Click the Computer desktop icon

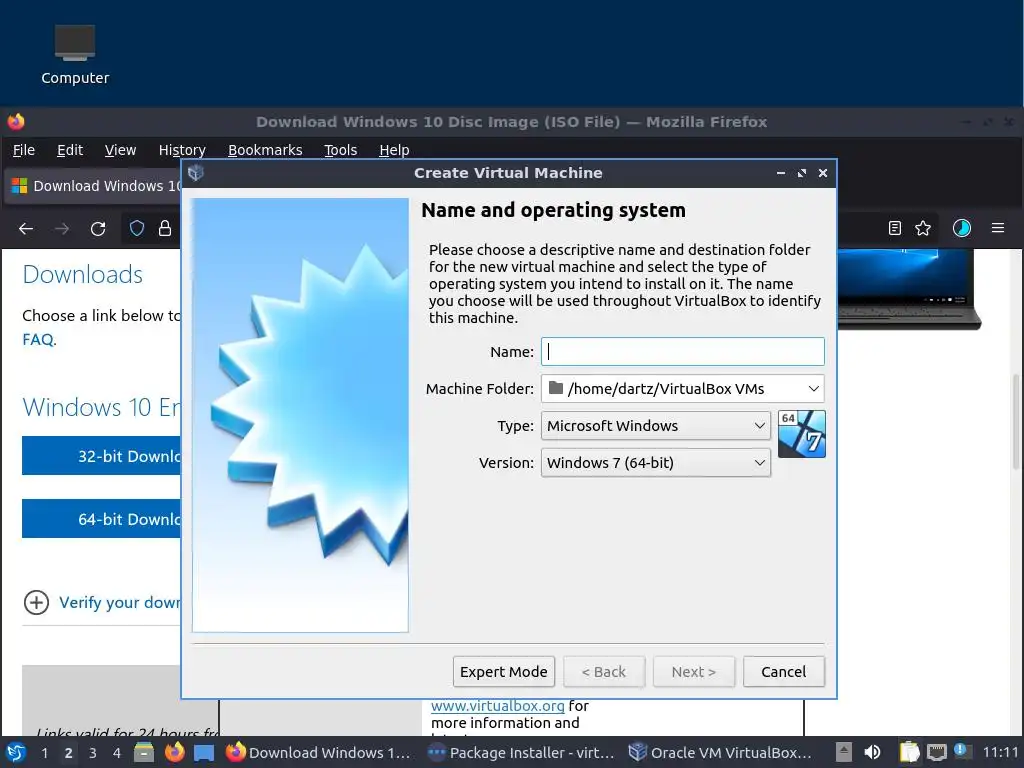(75, 55)
